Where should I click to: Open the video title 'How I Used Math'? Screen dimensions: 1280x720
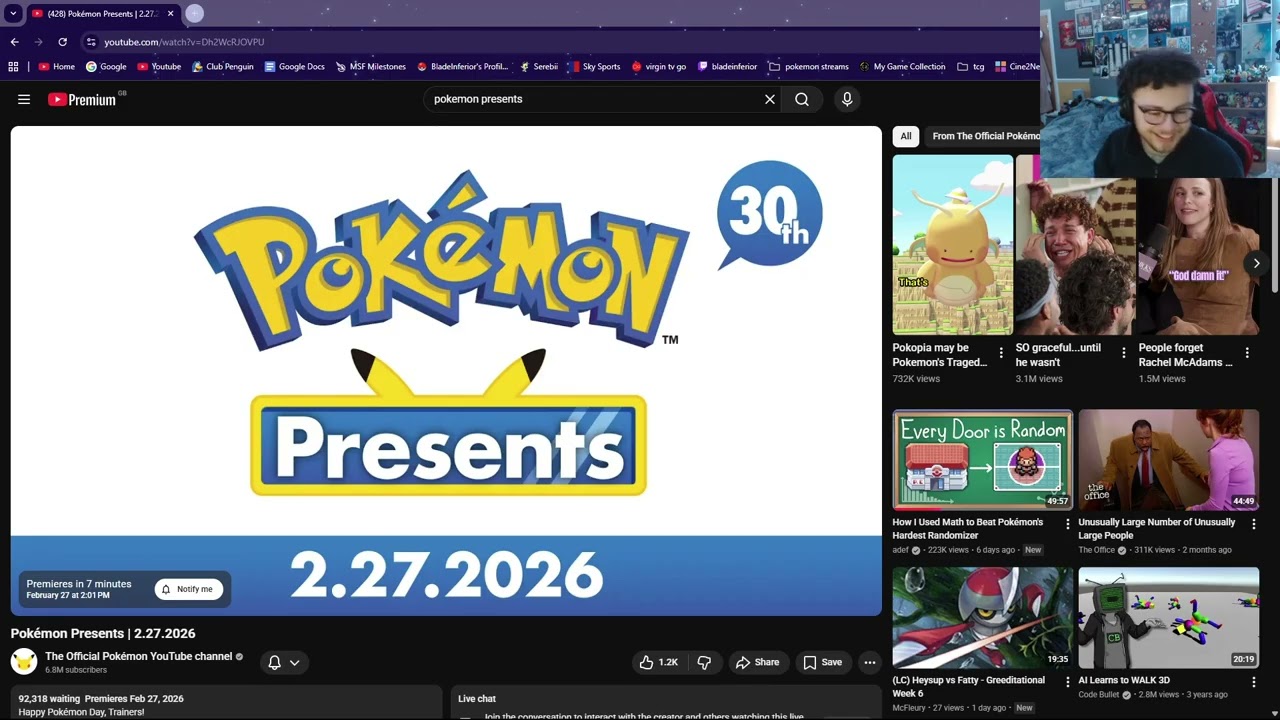pos(968,529)
